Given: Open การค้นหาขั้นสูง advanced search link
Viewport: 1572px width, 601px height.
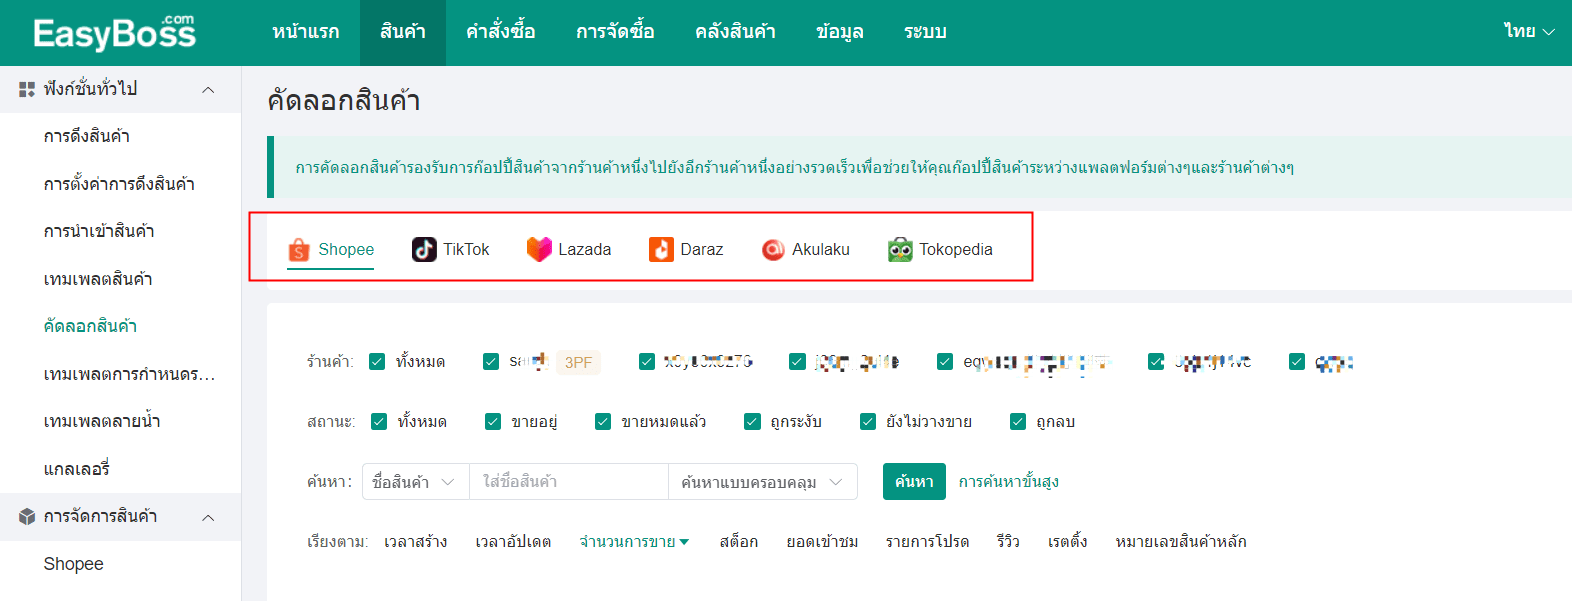Looking at the screenshot, I should 1009,482.
